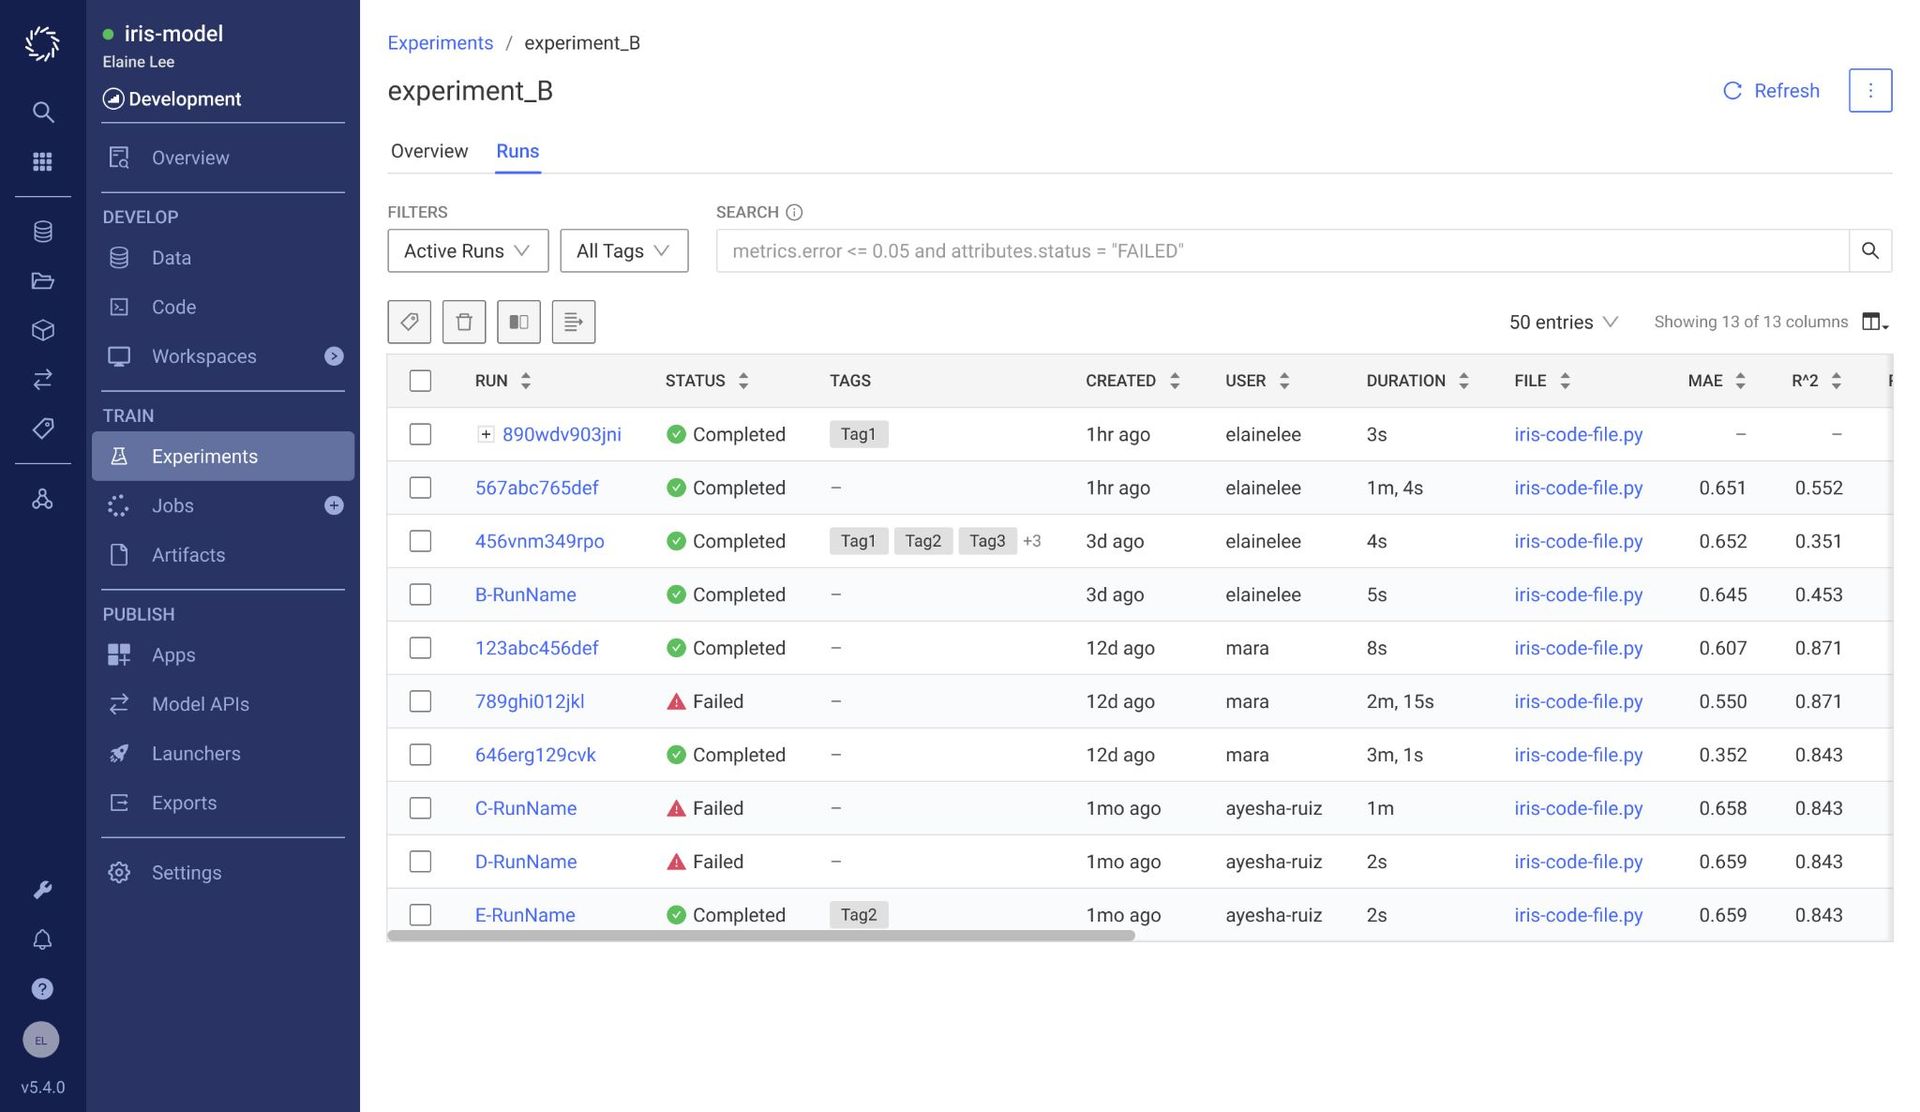Click the trash delete icon above the table

464,322
